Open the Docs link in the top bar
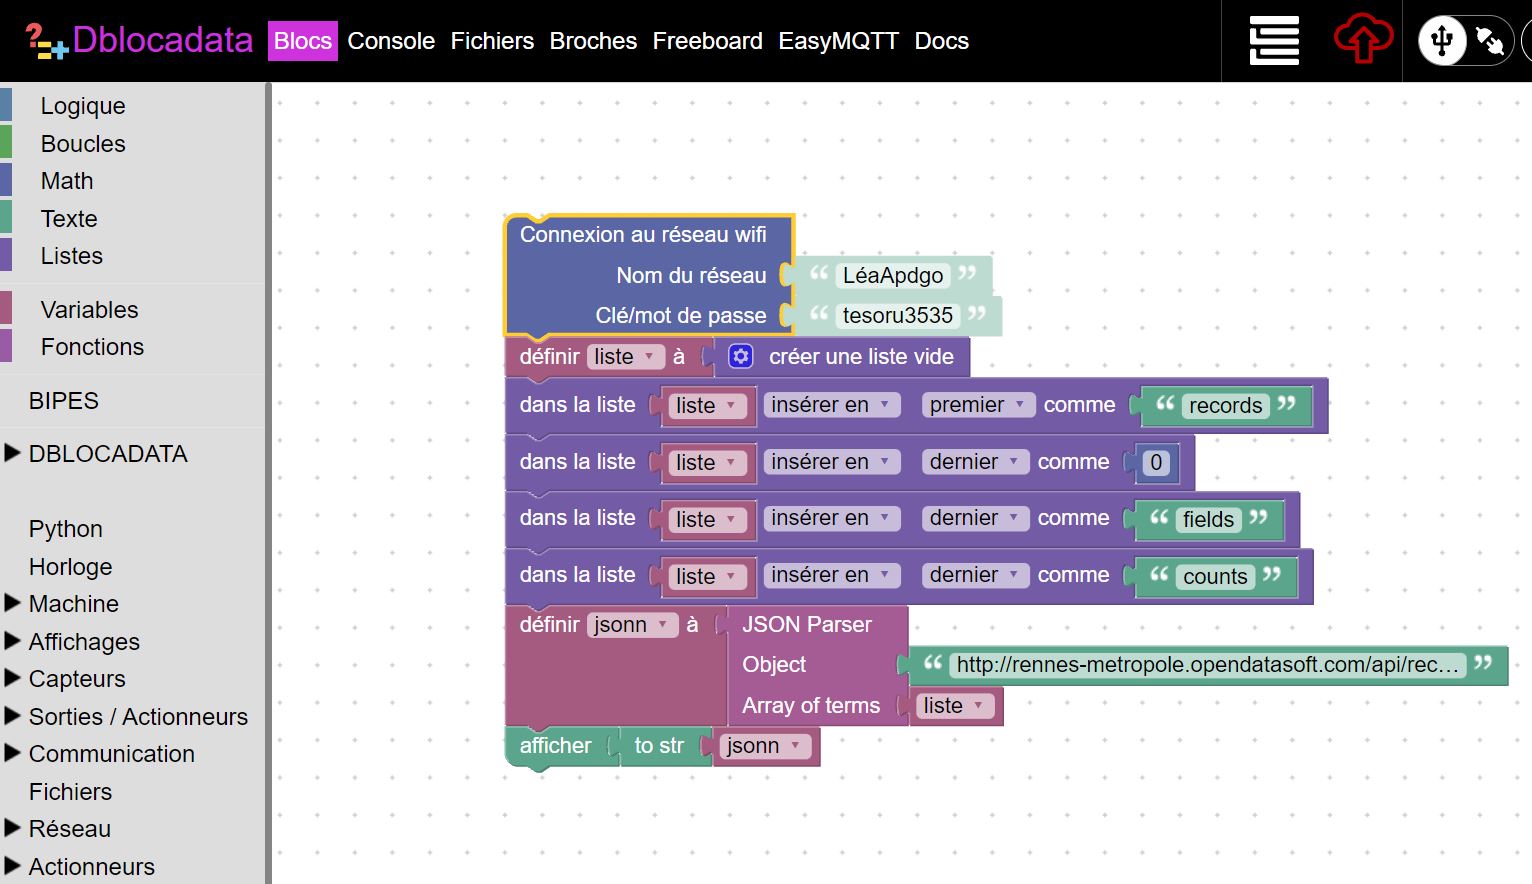 [941, 41]
